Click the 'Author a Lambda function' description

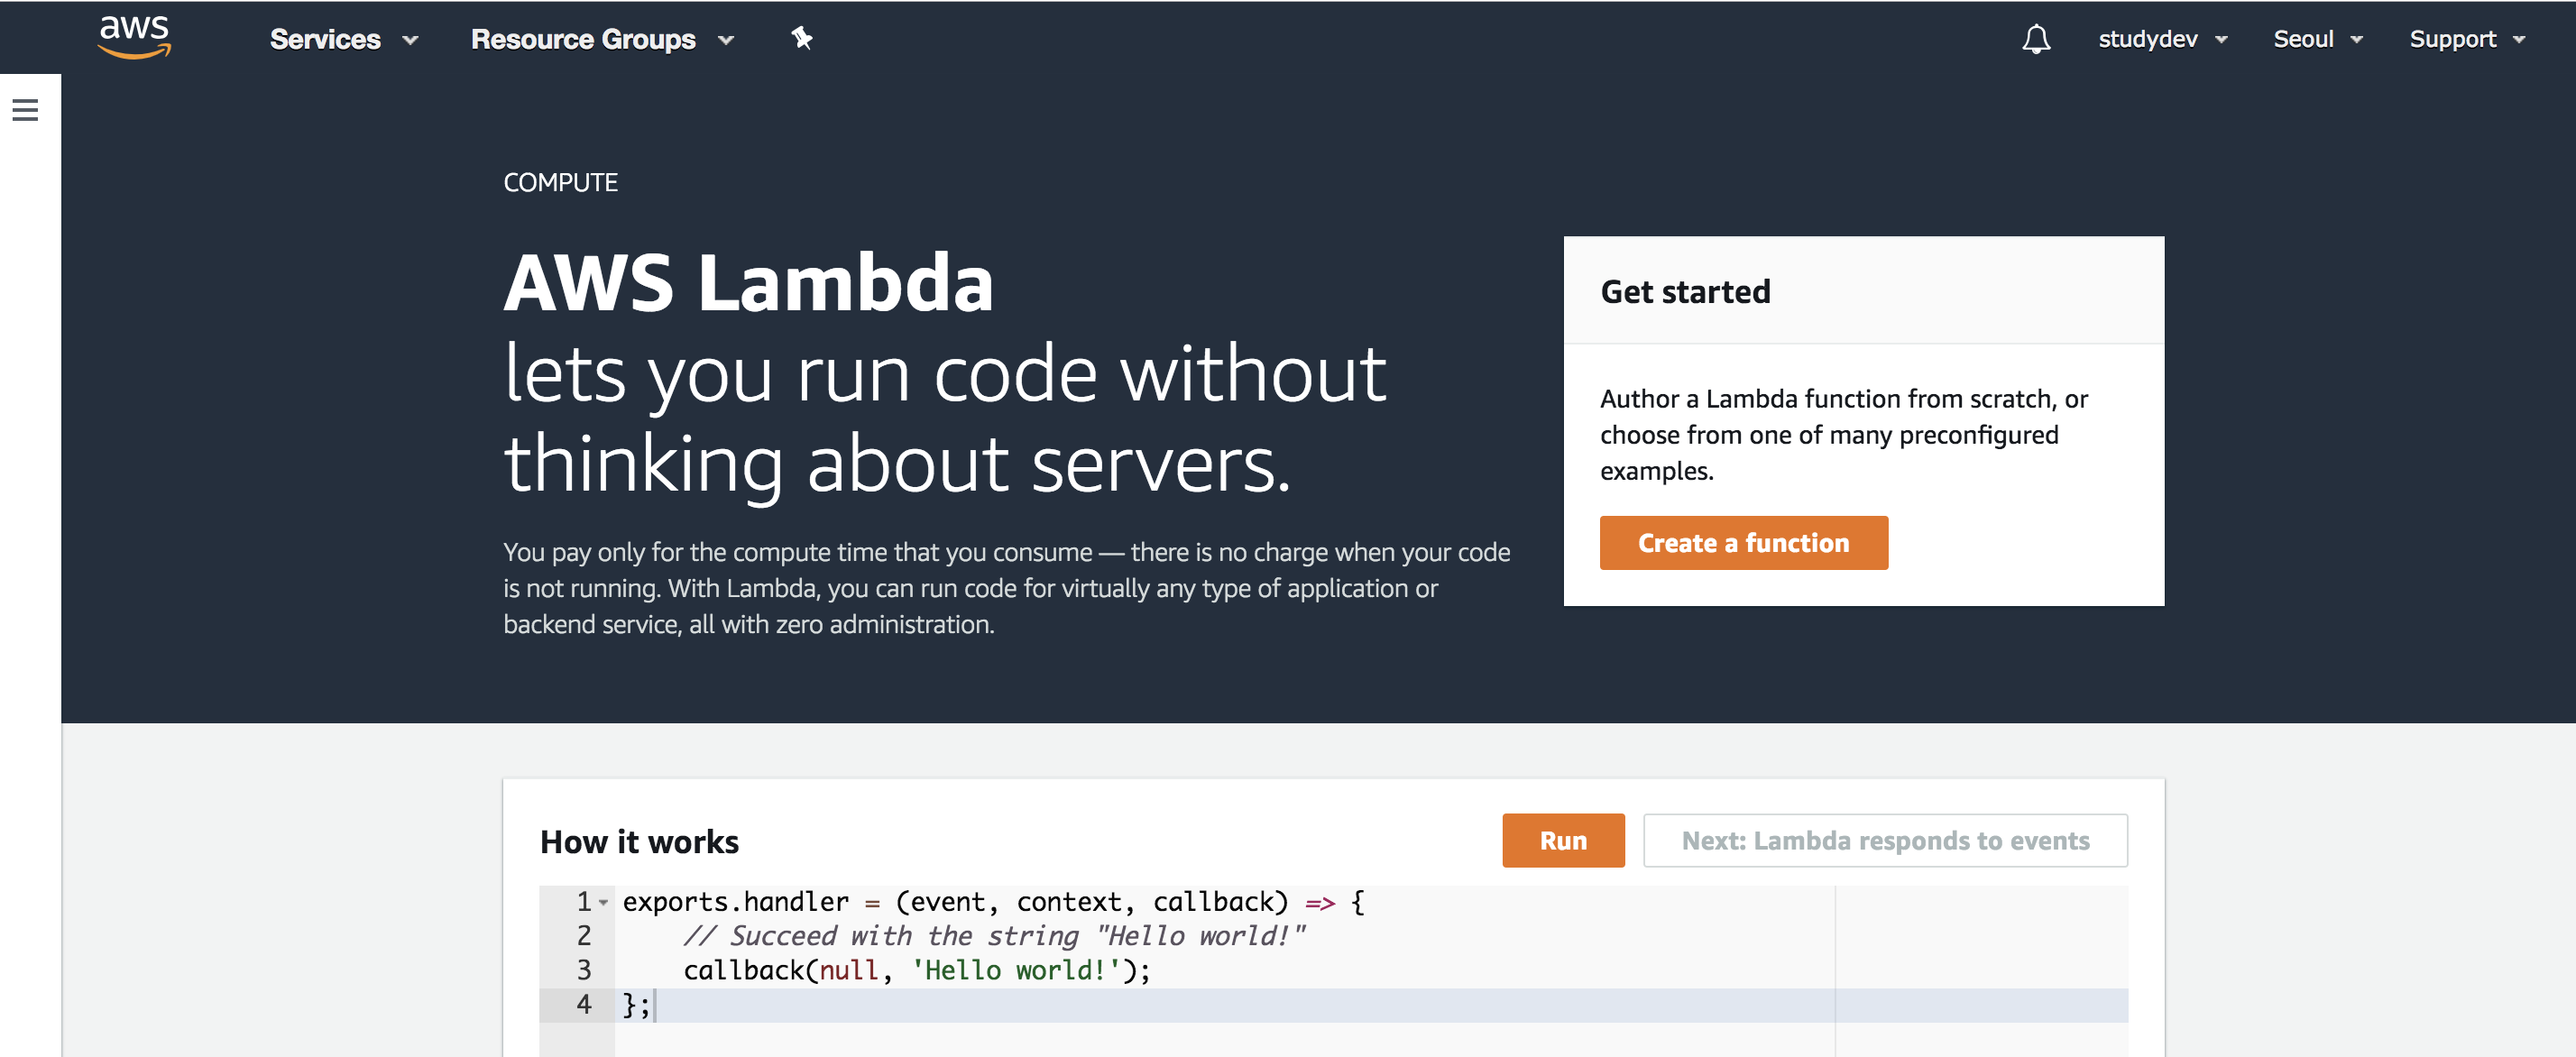[1843, 434]
